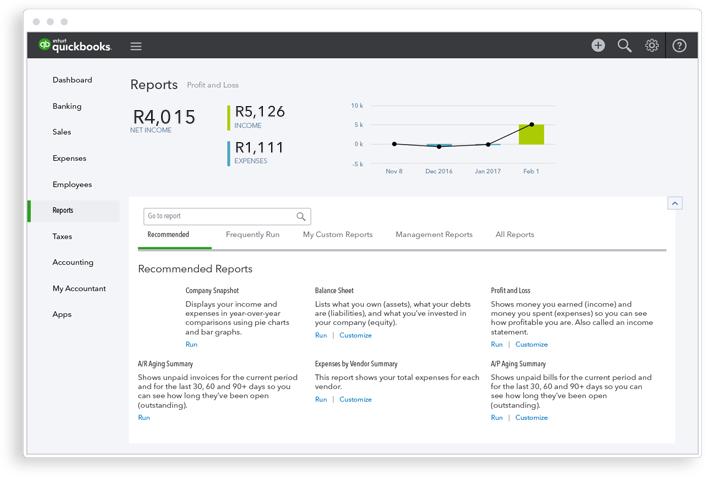Customize the Expenses by Vendor Summary report

355,399
